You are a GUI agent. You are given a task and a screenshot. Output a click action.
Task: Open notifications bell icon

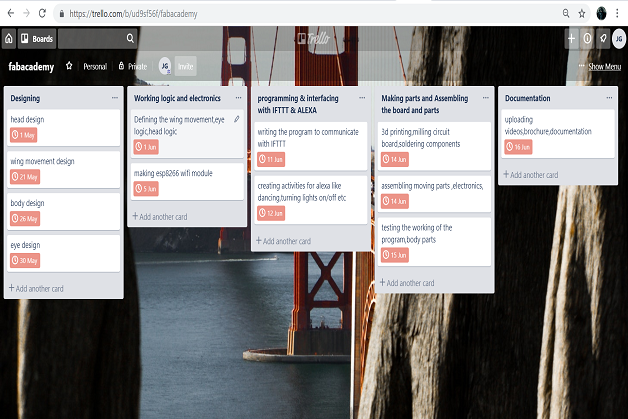pyautogui.click(x=603, y=38)
